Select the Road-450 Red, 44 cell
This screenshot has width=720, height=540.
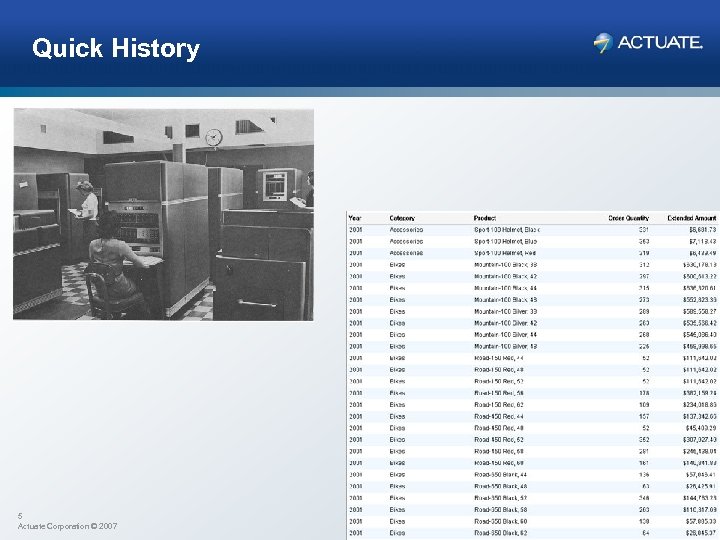coord(499,416)
